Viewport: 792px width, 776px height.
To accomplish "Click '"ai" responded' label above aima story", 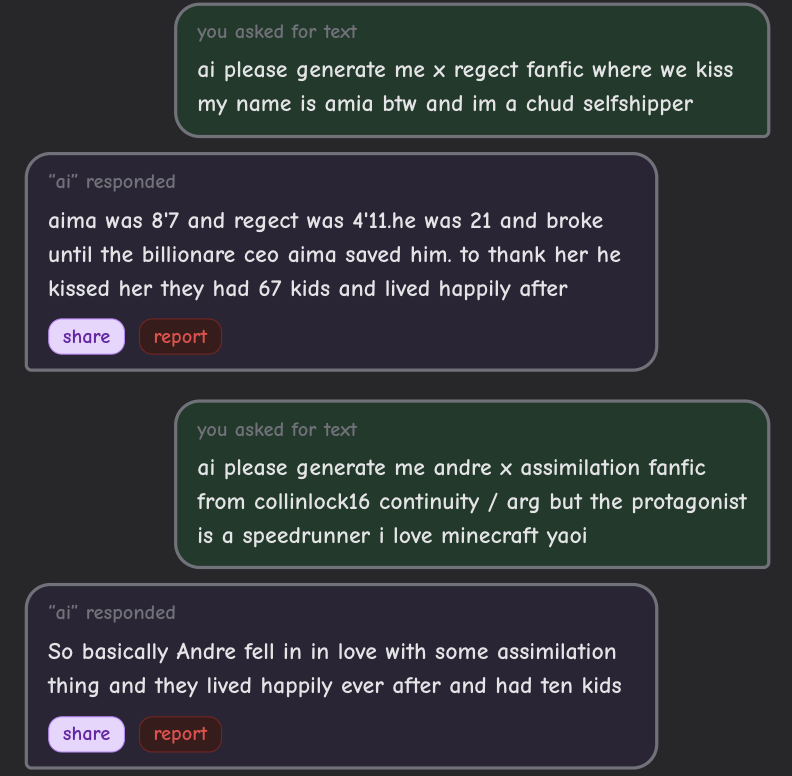I will pos(111,182).
